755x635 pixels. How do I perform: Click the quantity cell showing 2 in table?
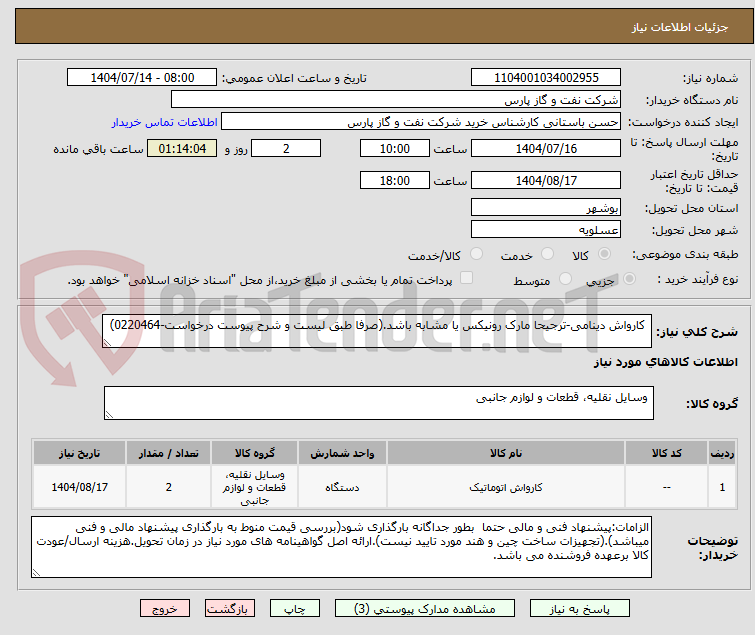(x=169, y=487)
